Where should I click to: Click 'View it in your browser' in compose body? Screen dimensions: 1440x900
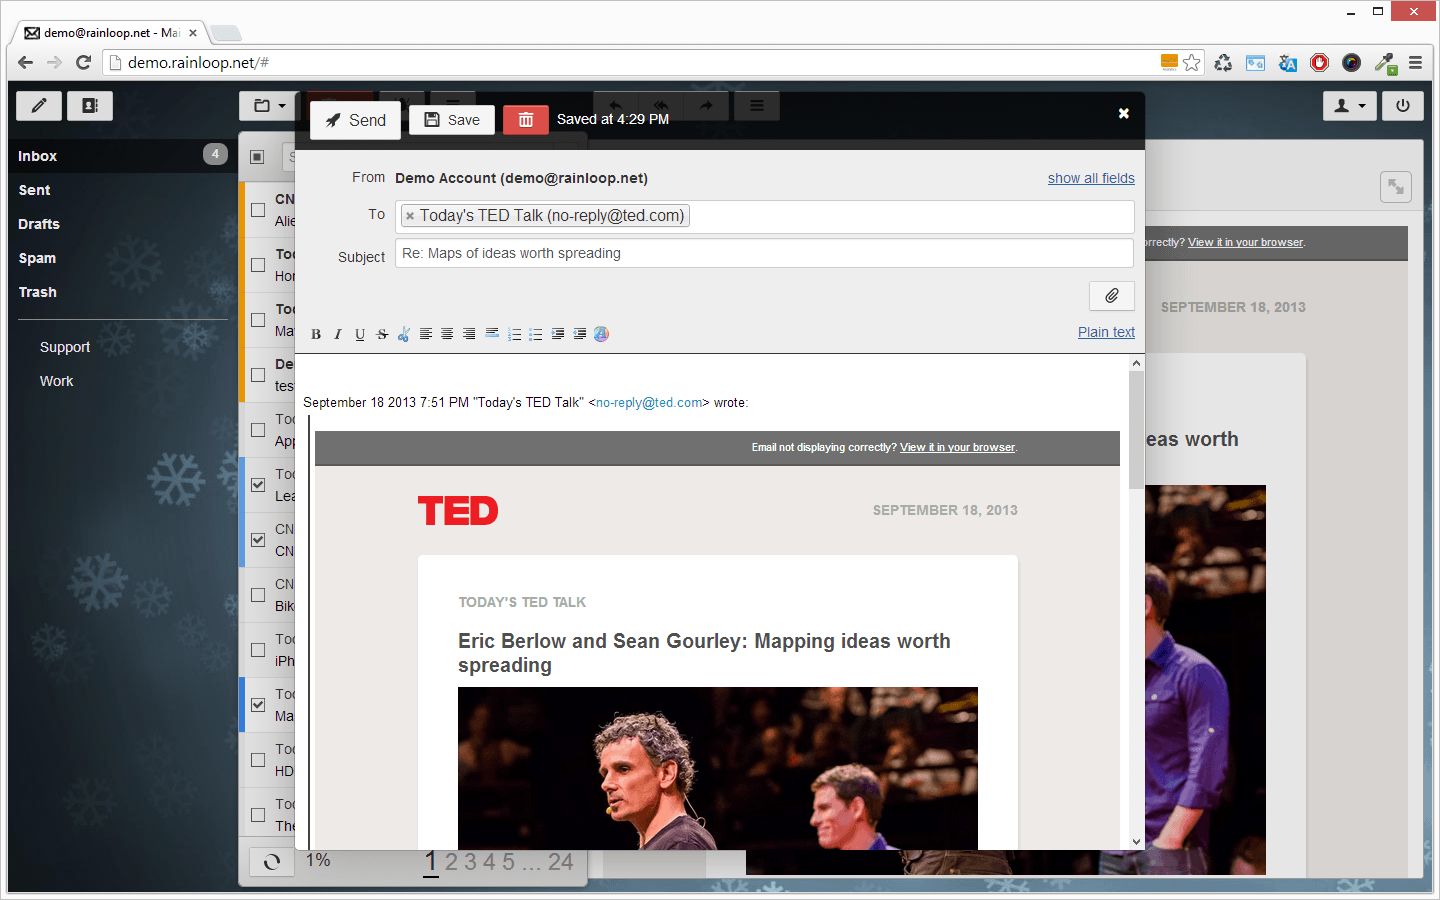tap(957, 447)
